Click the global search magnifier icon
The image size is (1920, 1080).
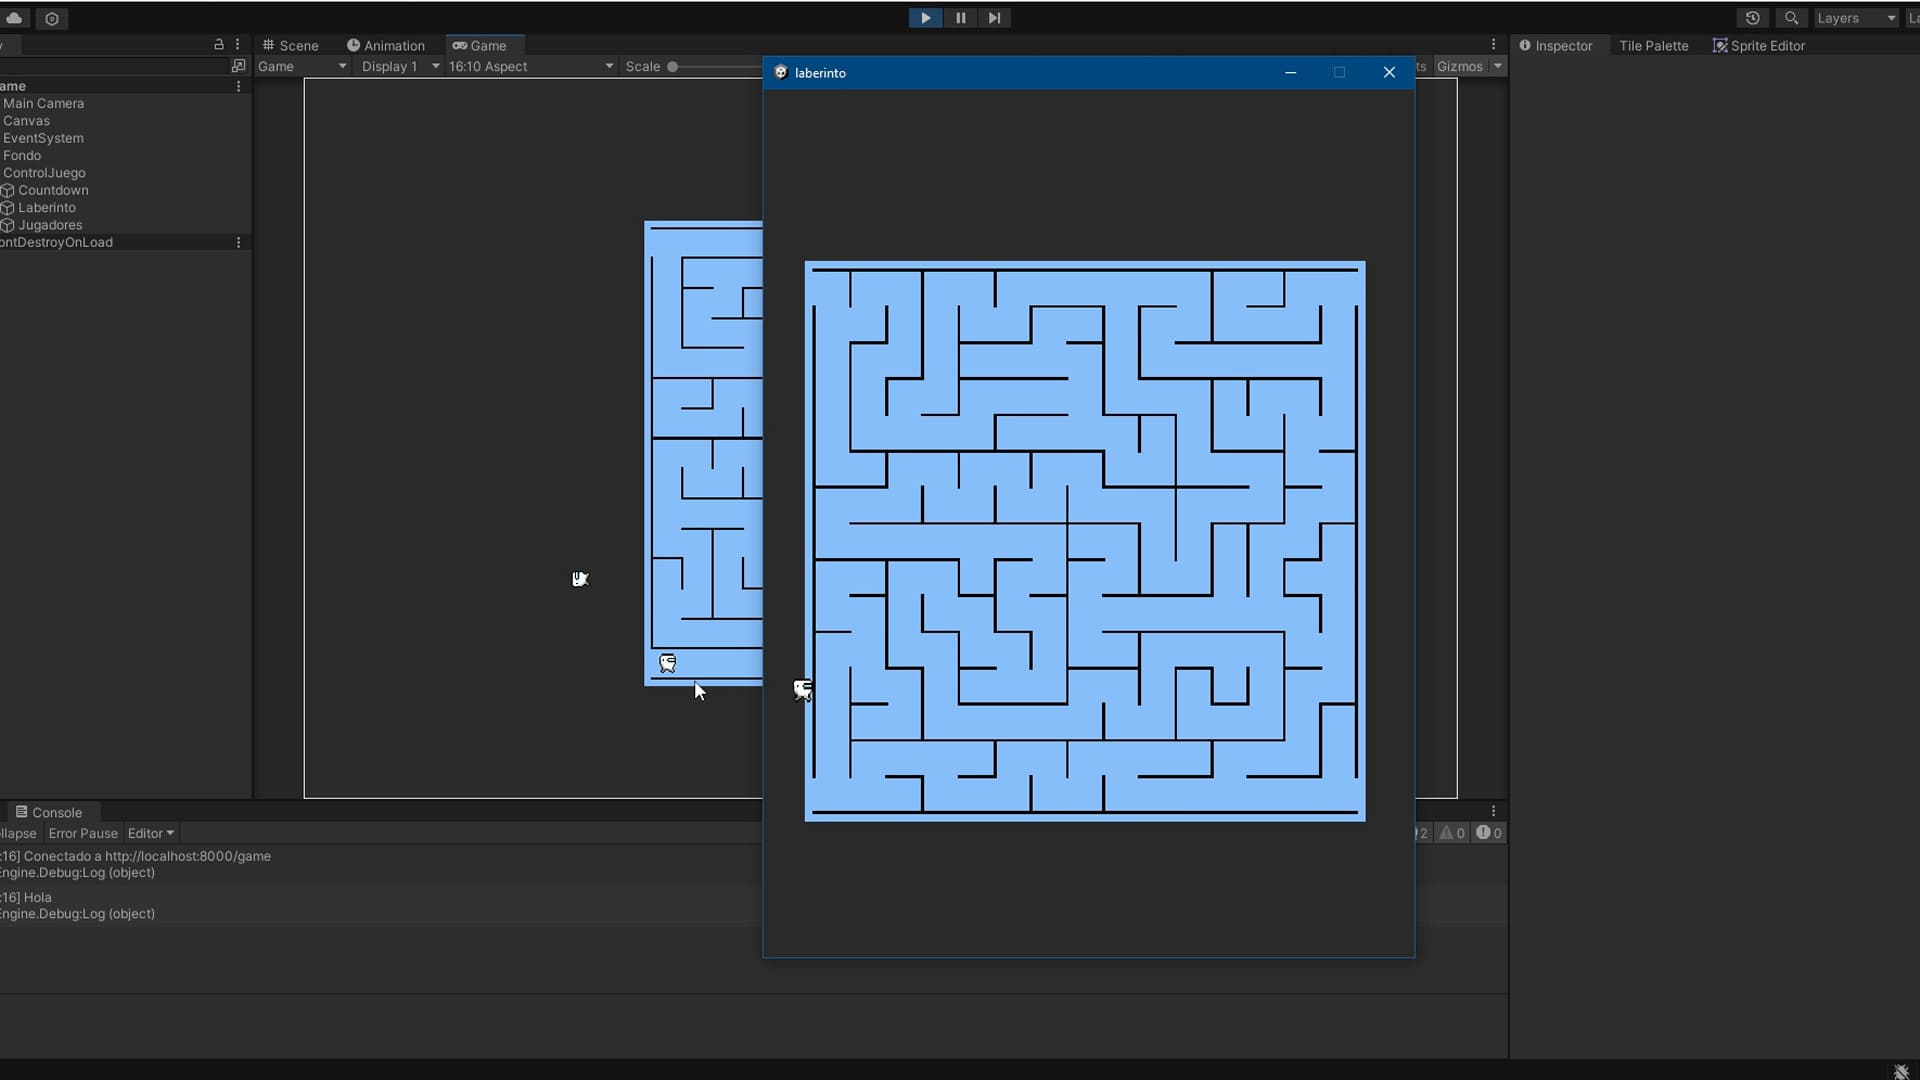tap(1791, 18)
